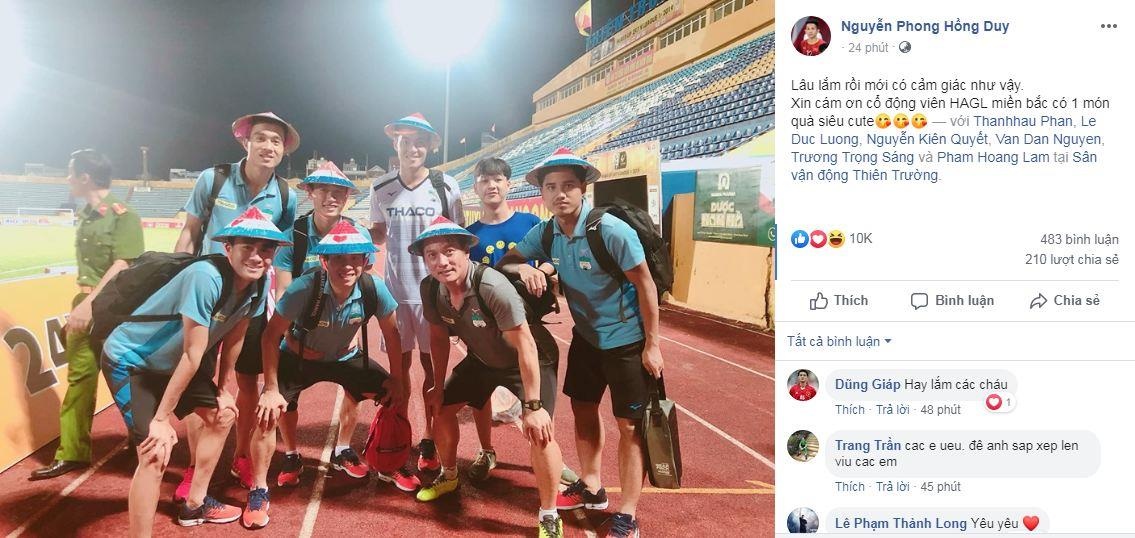Like the post with Thích button

[x=839, y=300]
